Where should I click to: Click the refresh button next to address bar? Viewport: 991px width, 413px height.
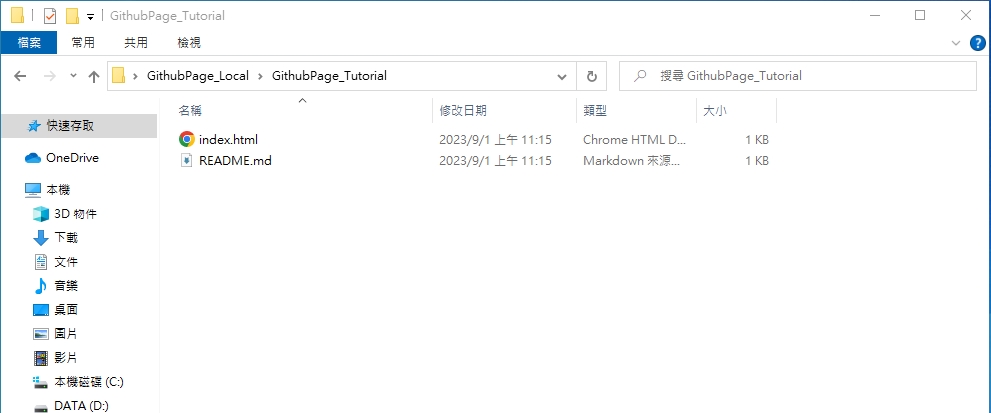[x=591, y=76]
